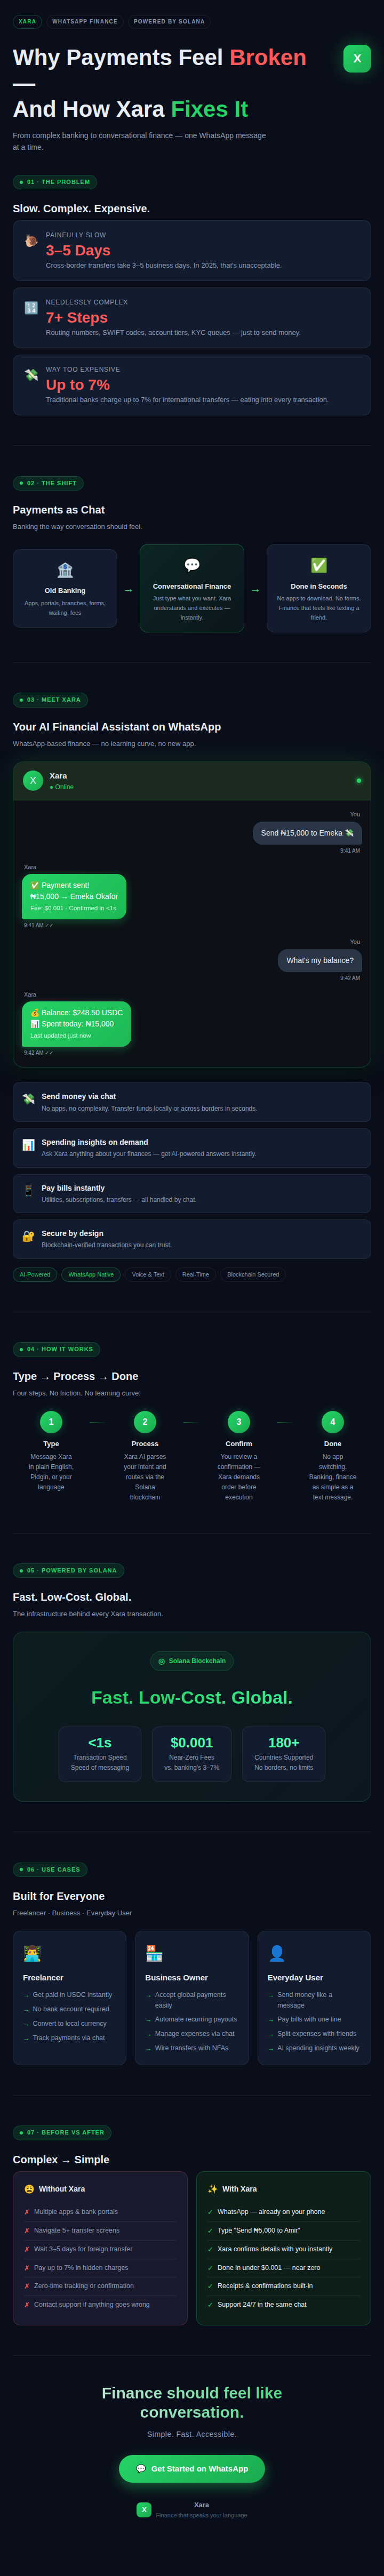Click the Painfully Slow 3–5 Days card

pyautogui.click(x=192, y=250)
